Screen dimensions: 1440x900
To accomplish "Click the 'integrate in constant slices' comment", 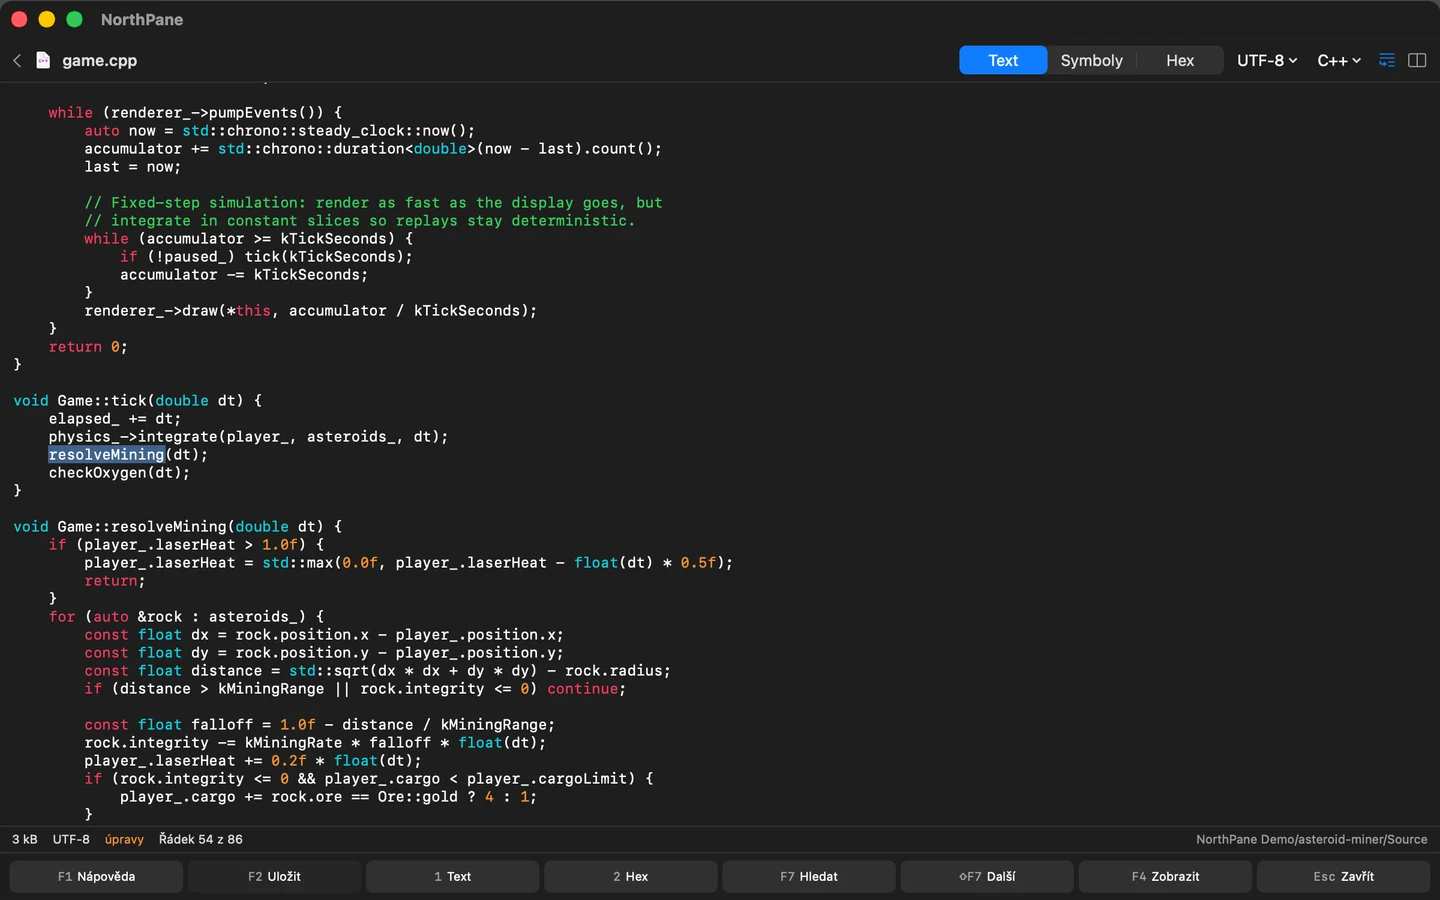I will (x=360, y=220).
